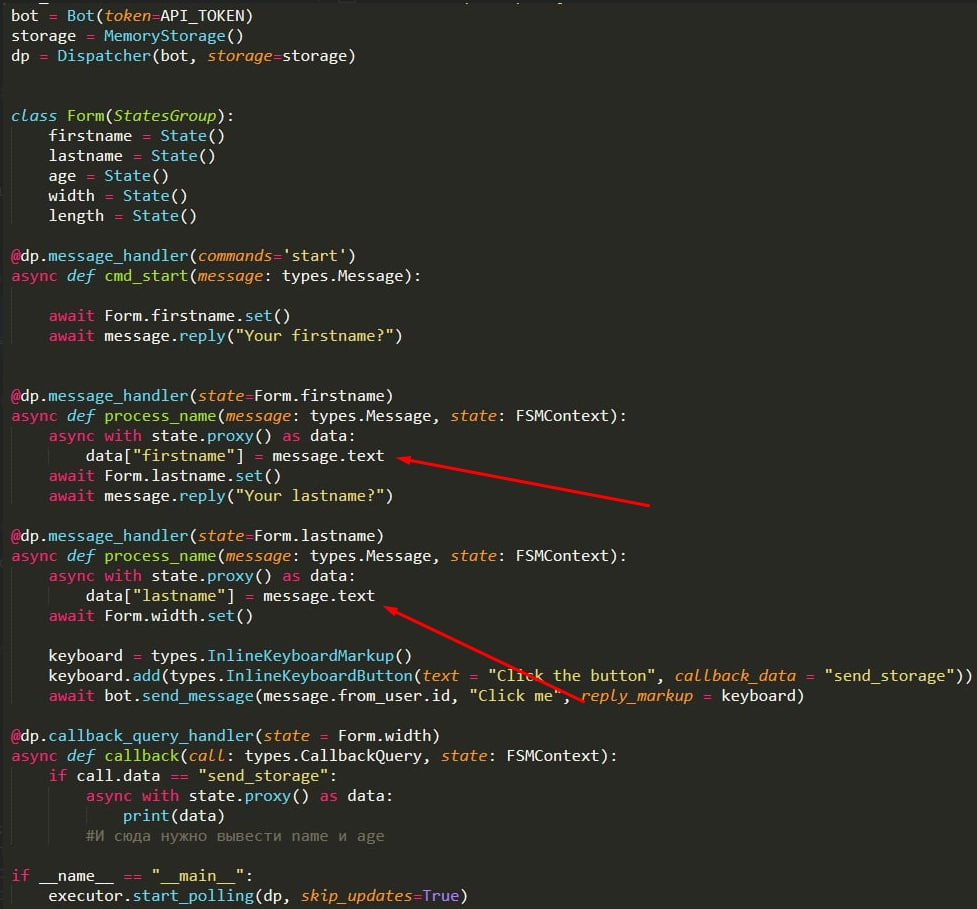Click the StatesGroup base class name
Image resolution: width=977 pixels, height=909 pixels.
(x=165, y=116)
